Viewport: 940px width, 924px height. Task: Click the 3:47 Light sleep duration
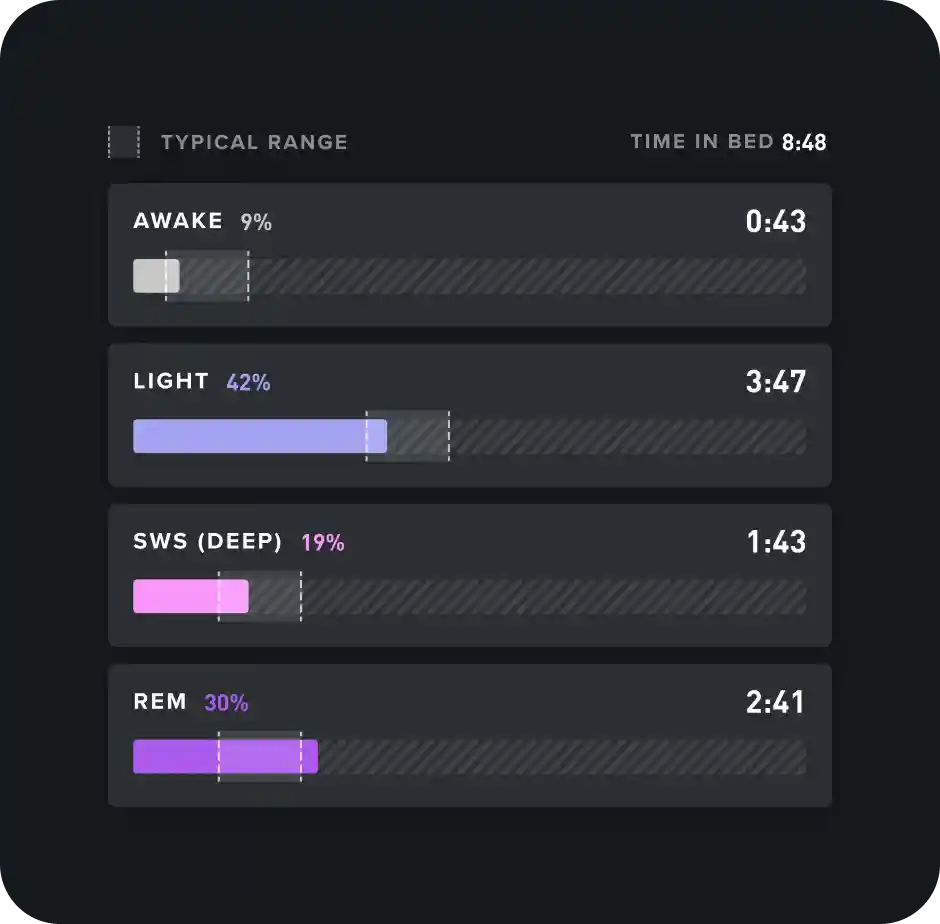(x=775, y=381)
